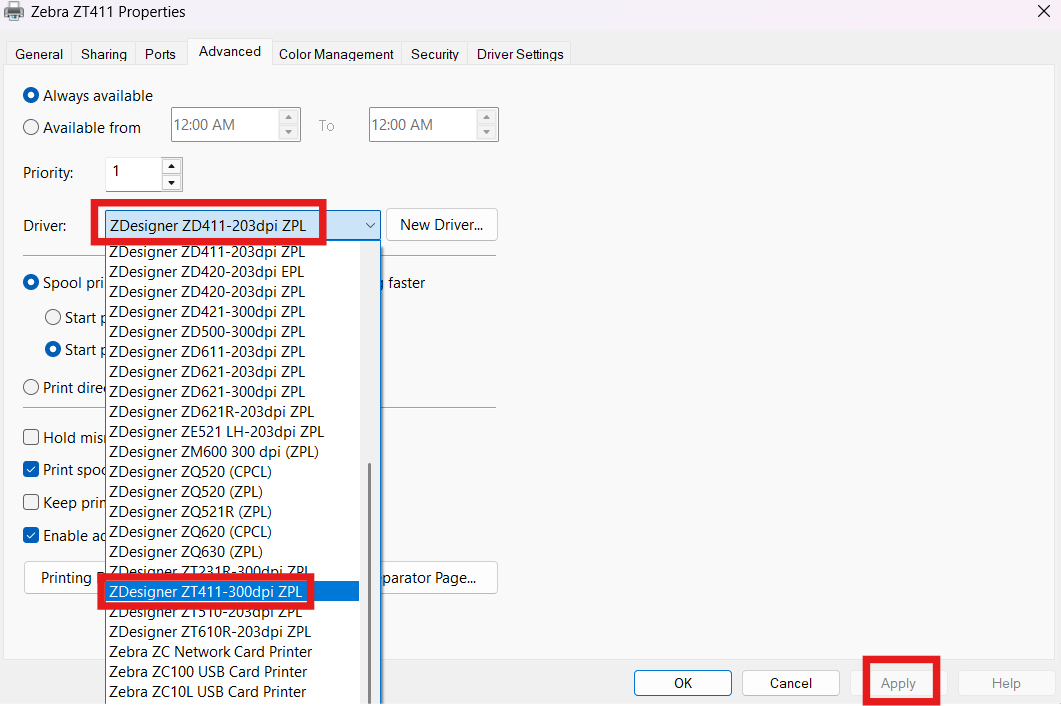Screen dimensions: 1061x706
Task: Choose the Available from radio option
Action: (30, 127)
